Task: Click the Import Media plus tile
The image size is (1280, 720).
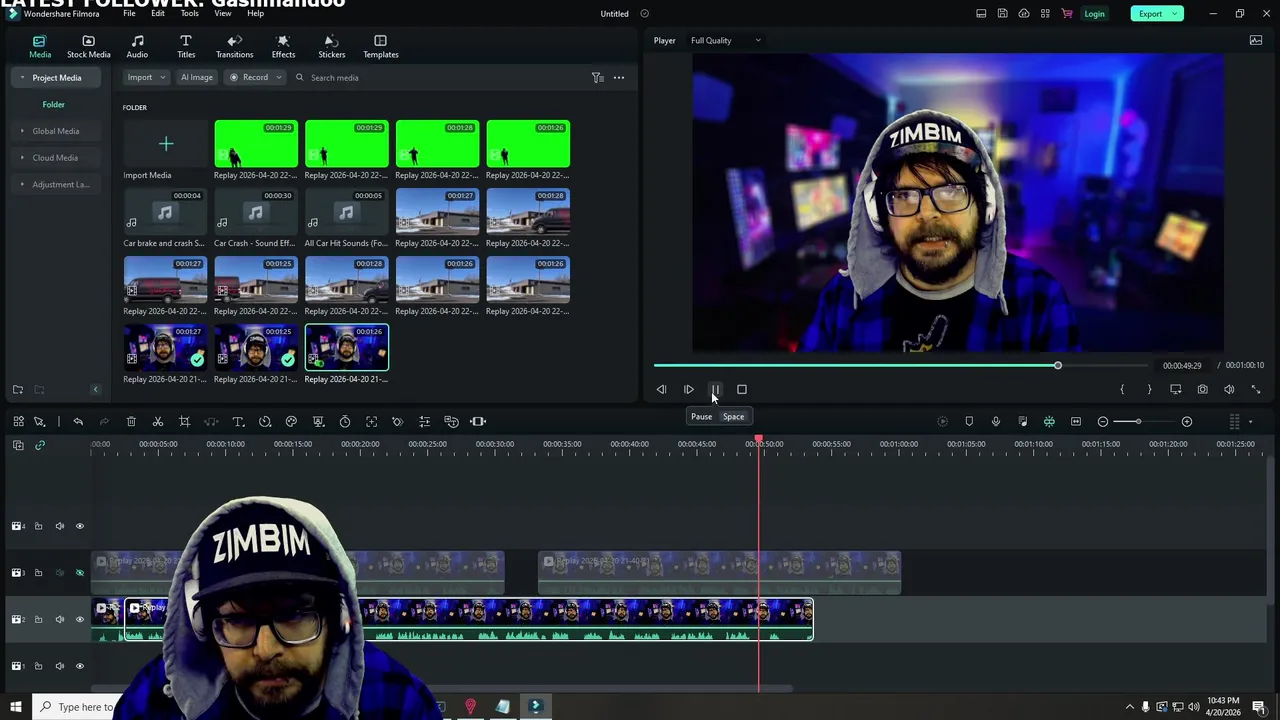Action: coord(166,144)
